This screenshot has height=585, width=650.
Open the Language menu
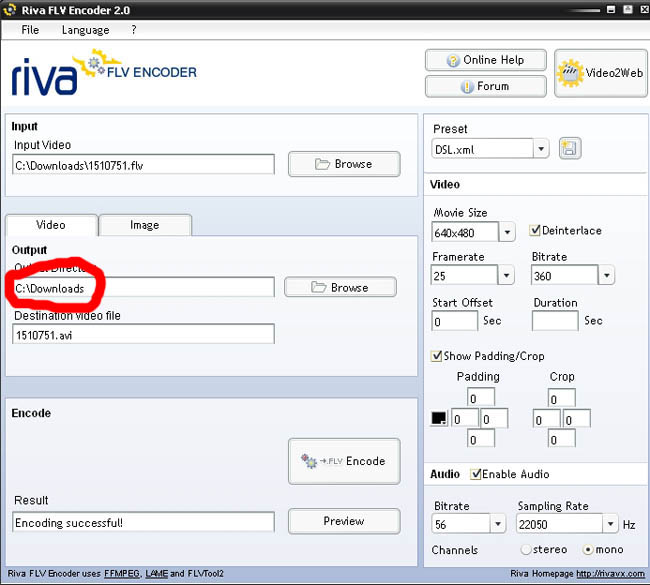85,30
